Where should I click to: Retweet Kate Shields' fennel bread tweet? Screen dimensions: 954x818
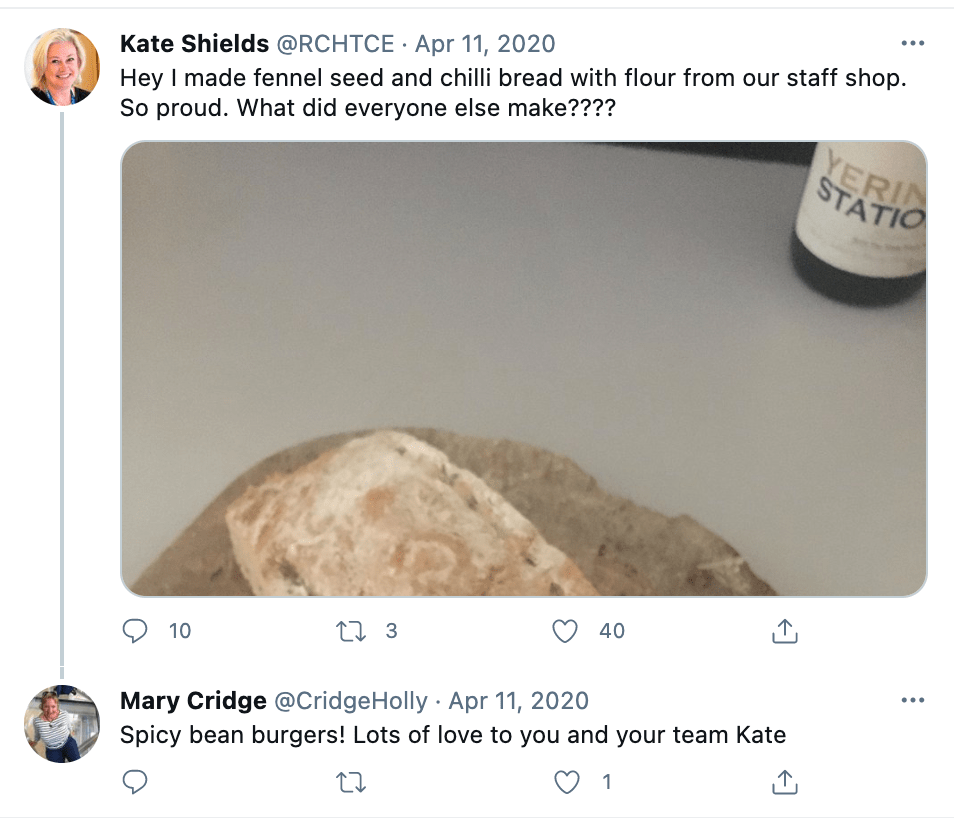click(x=351, y=631)
